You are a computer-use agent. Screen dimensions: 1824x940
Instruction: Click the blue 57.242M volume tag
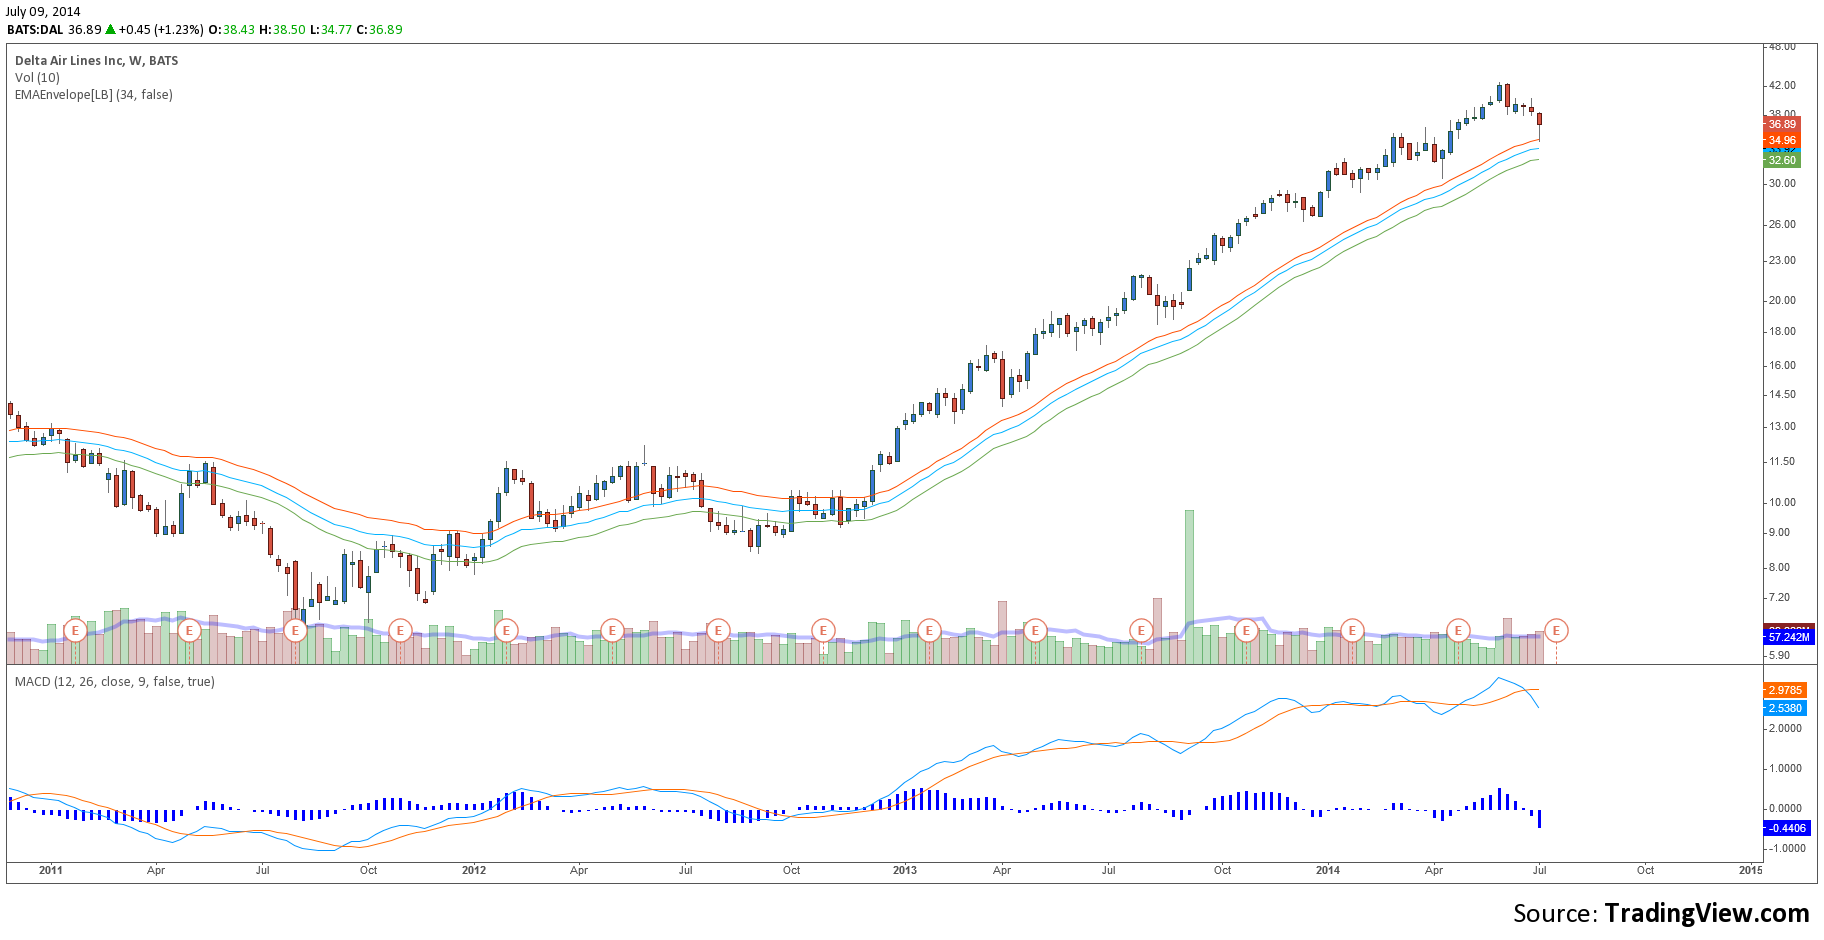(1788, 637)
